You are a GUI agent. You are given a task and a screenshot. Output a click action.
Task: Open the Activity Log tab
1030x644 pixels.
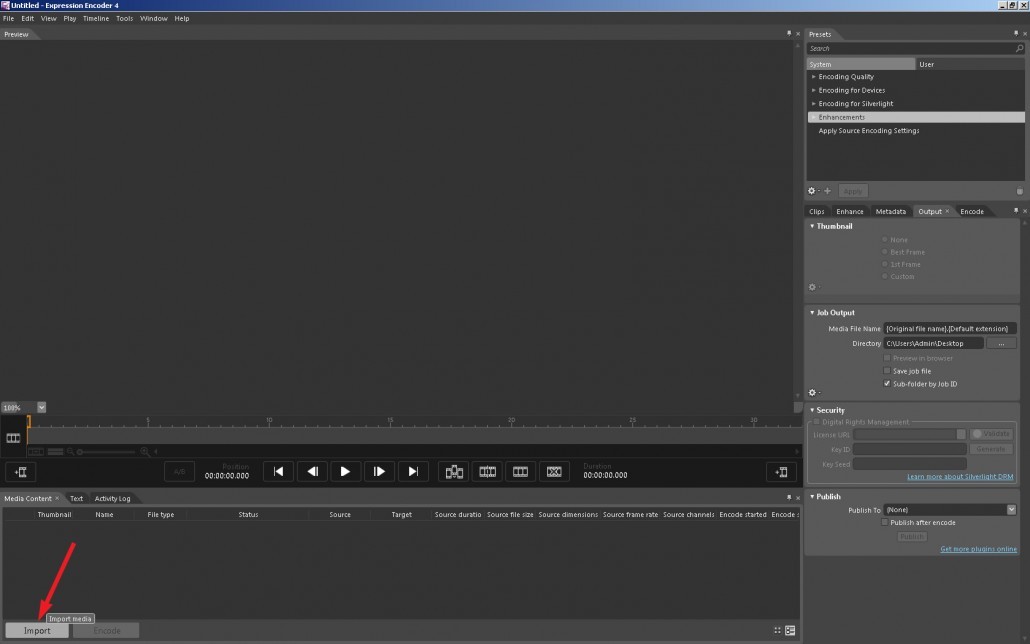pyautogui.click(x=112, y=498)
